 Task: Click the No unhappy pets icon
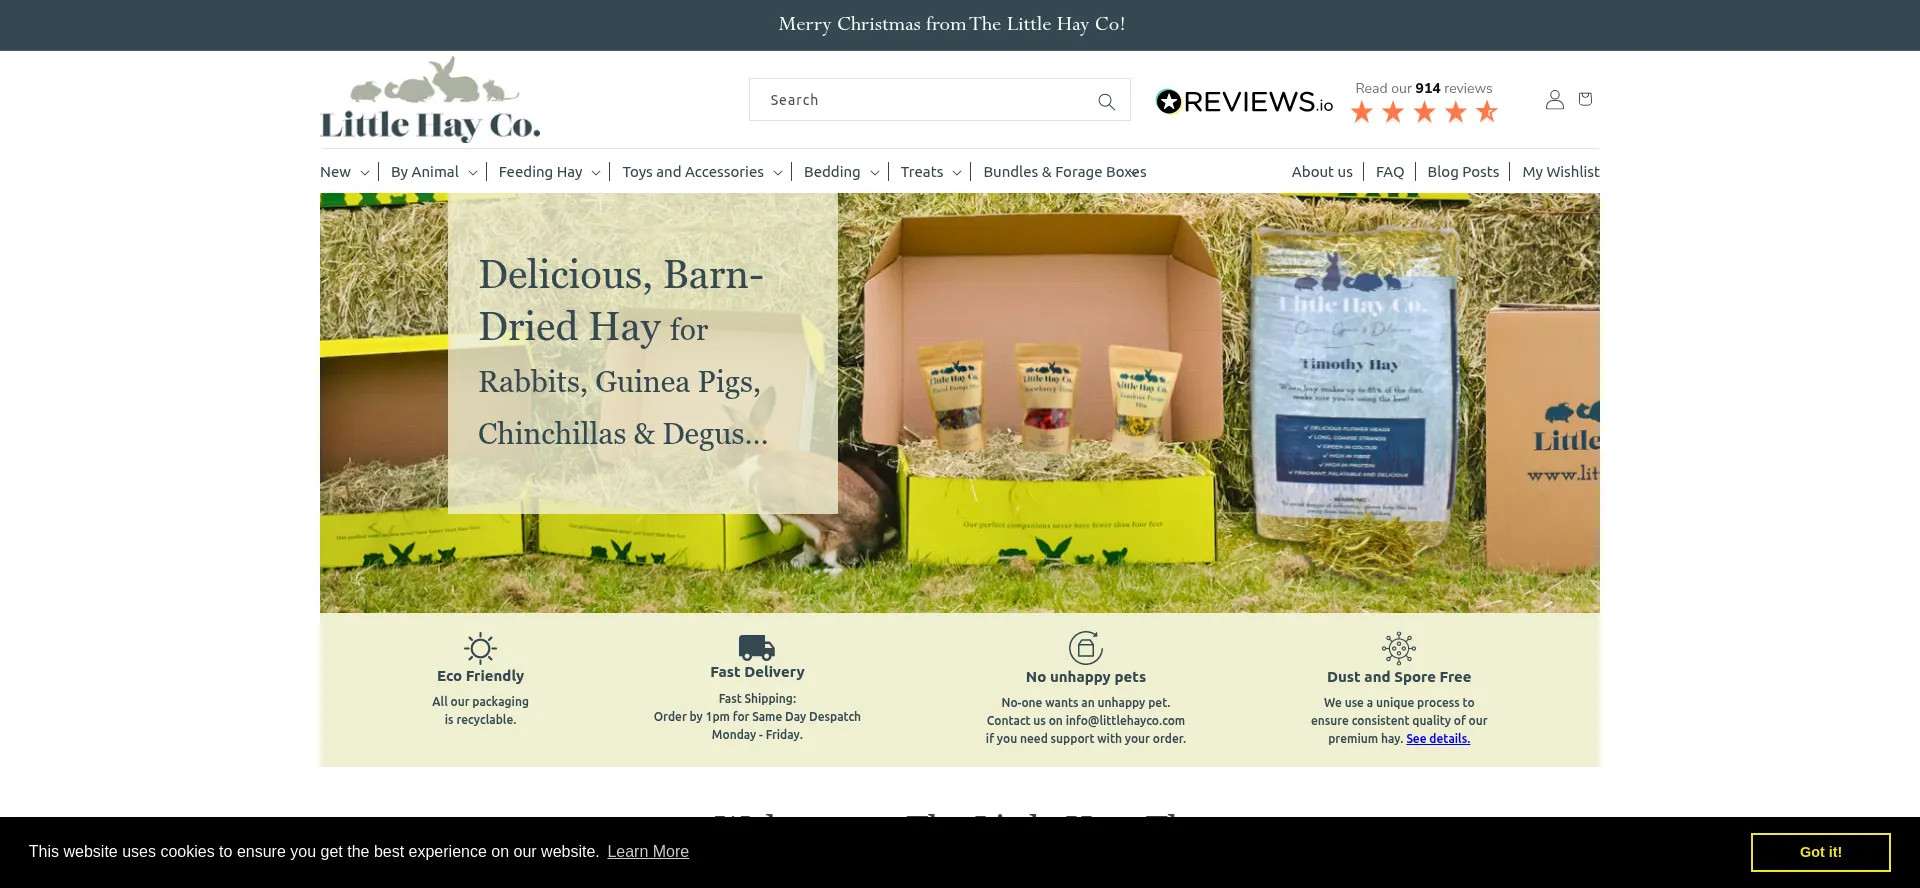(1086, 648)
